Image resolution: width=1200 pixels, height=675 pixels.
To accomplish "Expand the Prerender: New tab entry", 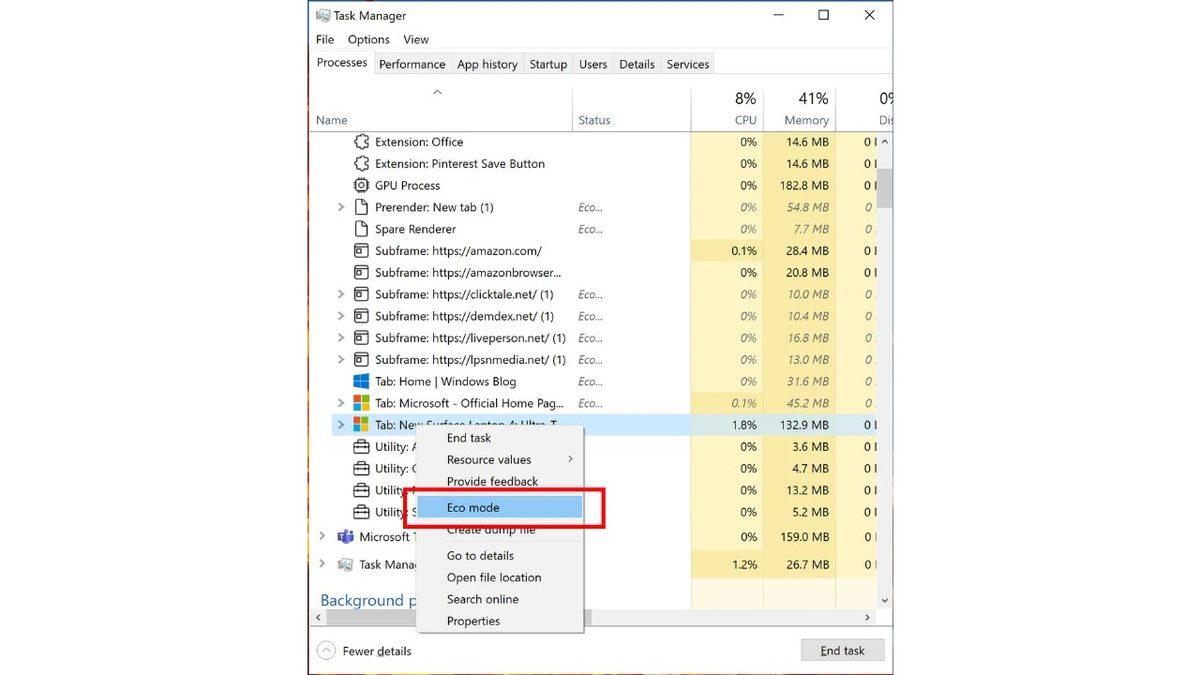I will coord(343,207).
